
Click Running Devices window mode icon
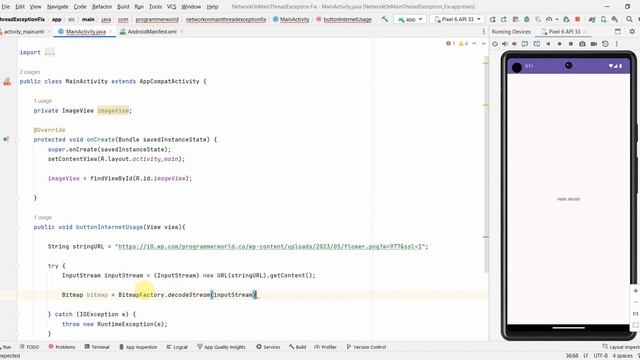[618, 31]
